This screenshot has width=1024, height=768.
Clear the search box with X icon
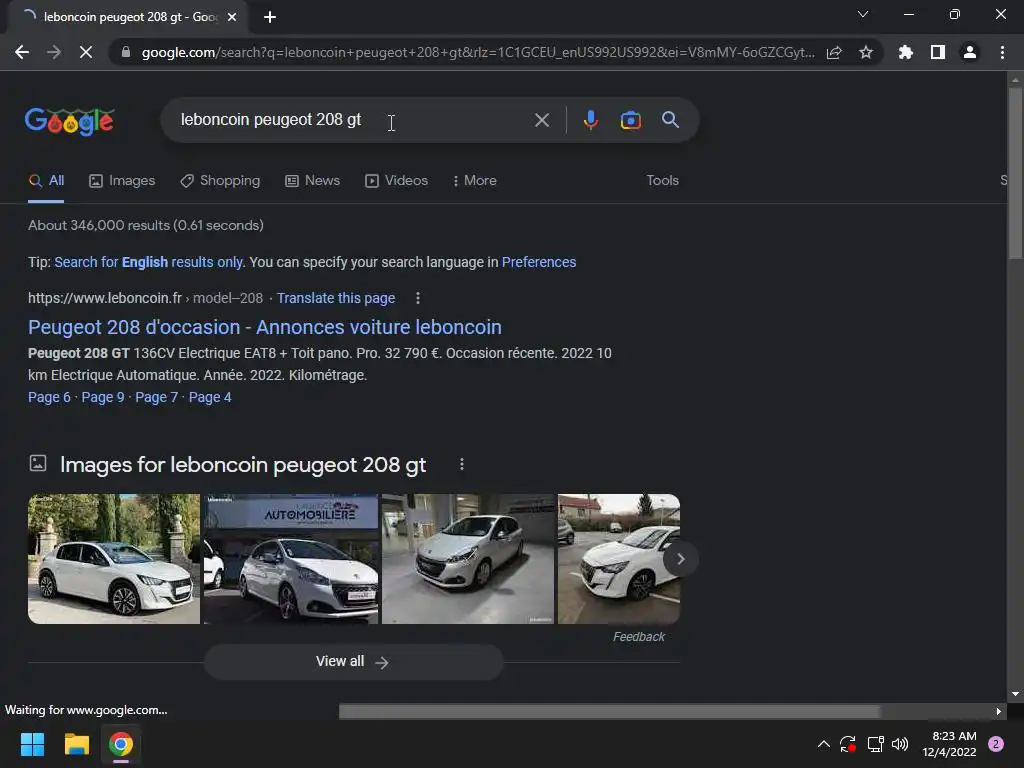pyautogui.click(x=541, y=120)
